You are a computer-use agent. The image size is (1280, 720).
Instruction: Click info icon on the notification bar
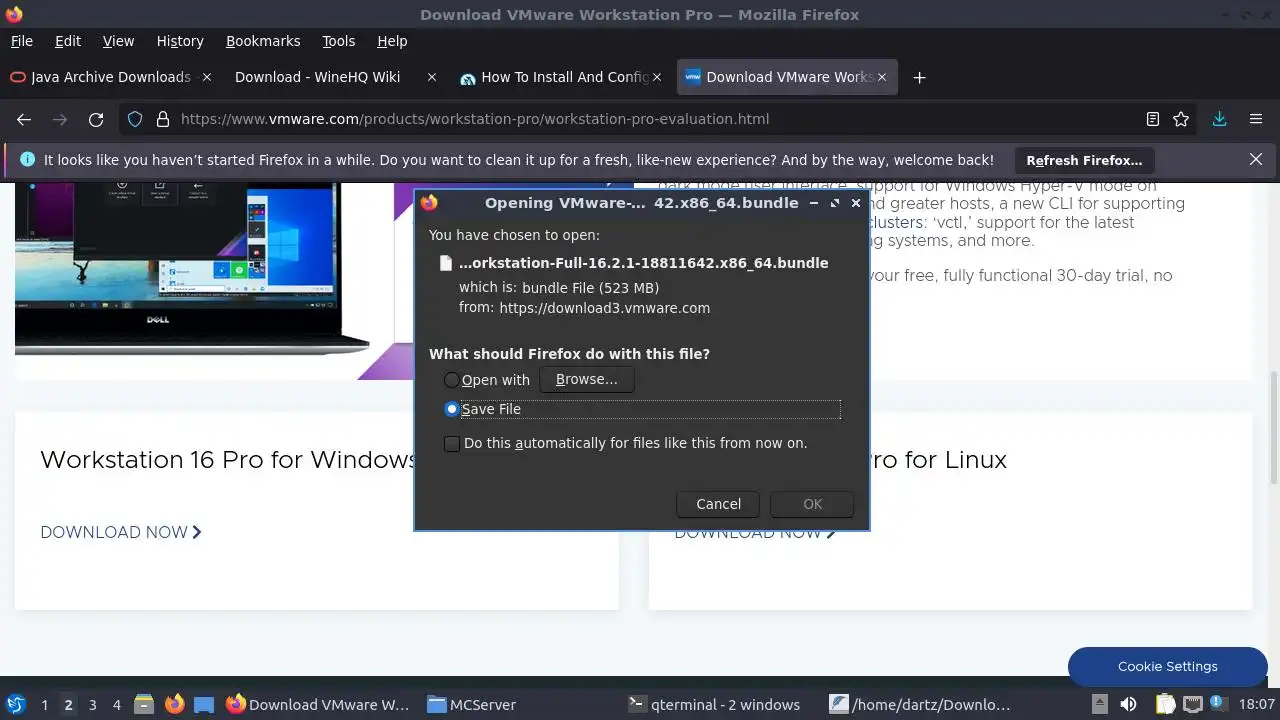[x=27, y=159]
